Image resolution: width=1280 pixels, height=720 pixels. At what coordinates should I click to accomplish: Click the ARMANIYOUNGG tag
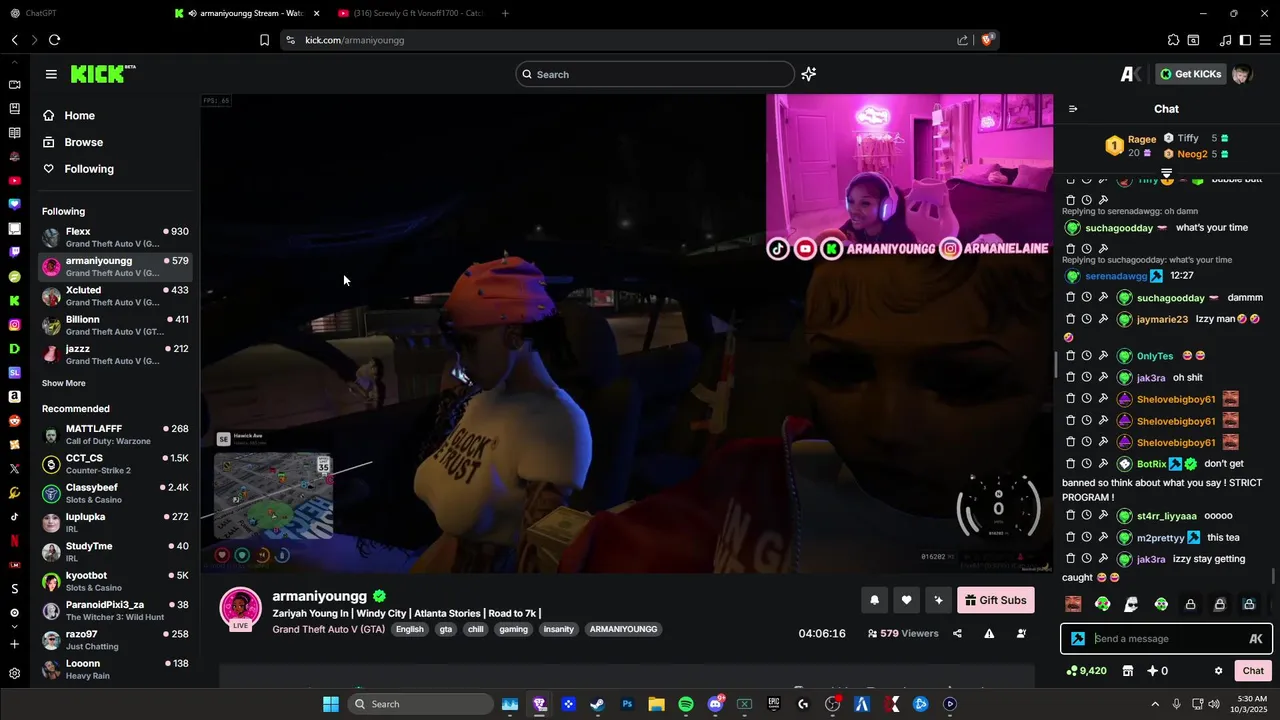(623, 629)
